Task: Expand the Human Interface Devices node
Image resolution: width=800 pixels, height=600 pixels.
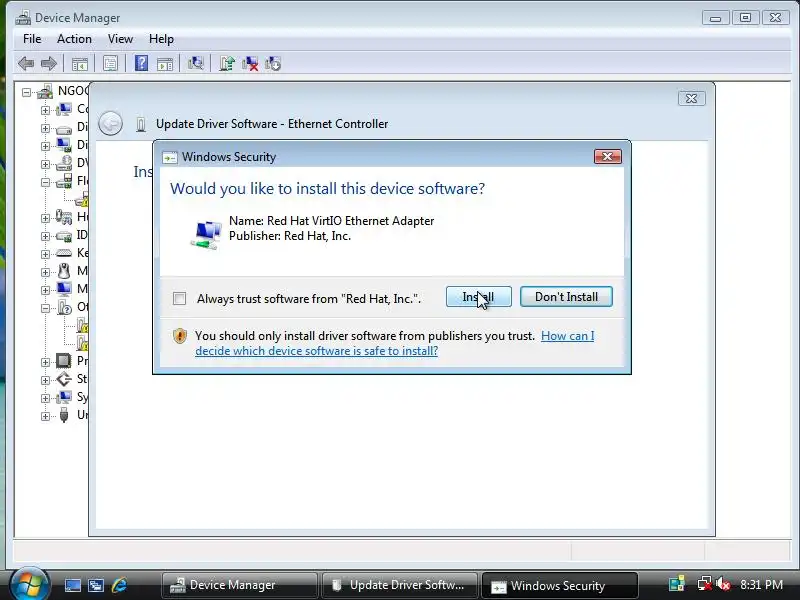Action: [45, 218]
